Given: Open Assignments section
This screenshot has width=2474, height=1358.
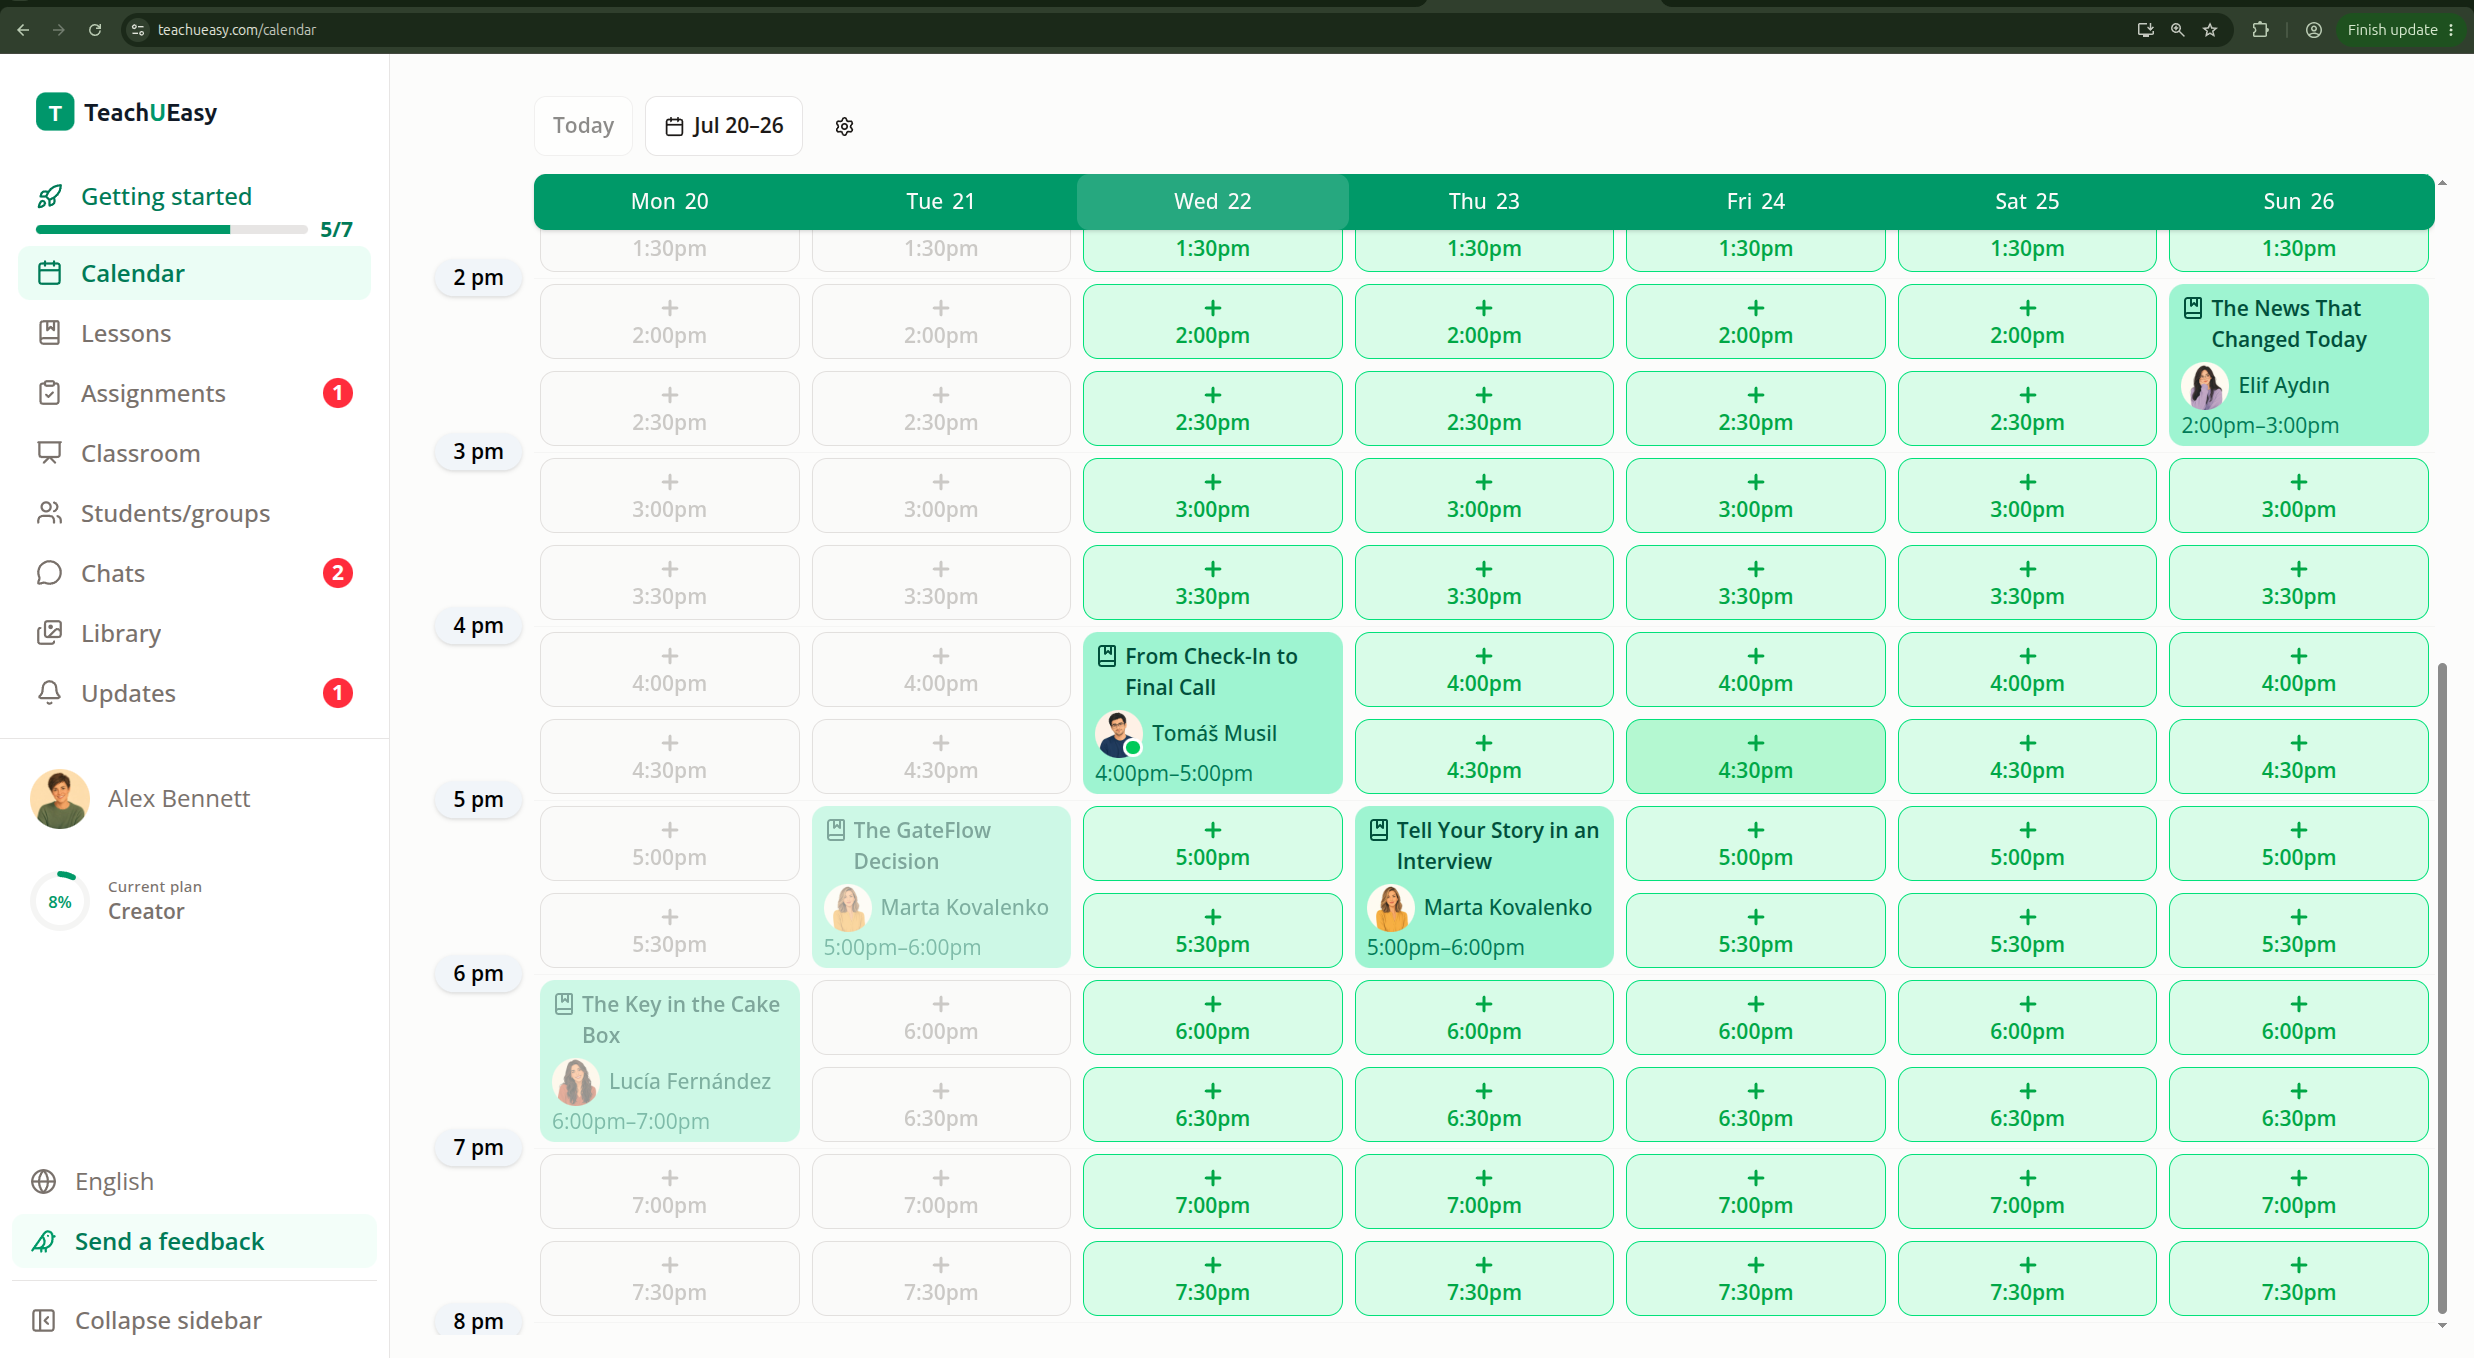Looking at the screenshot, I should click(194, 393).
